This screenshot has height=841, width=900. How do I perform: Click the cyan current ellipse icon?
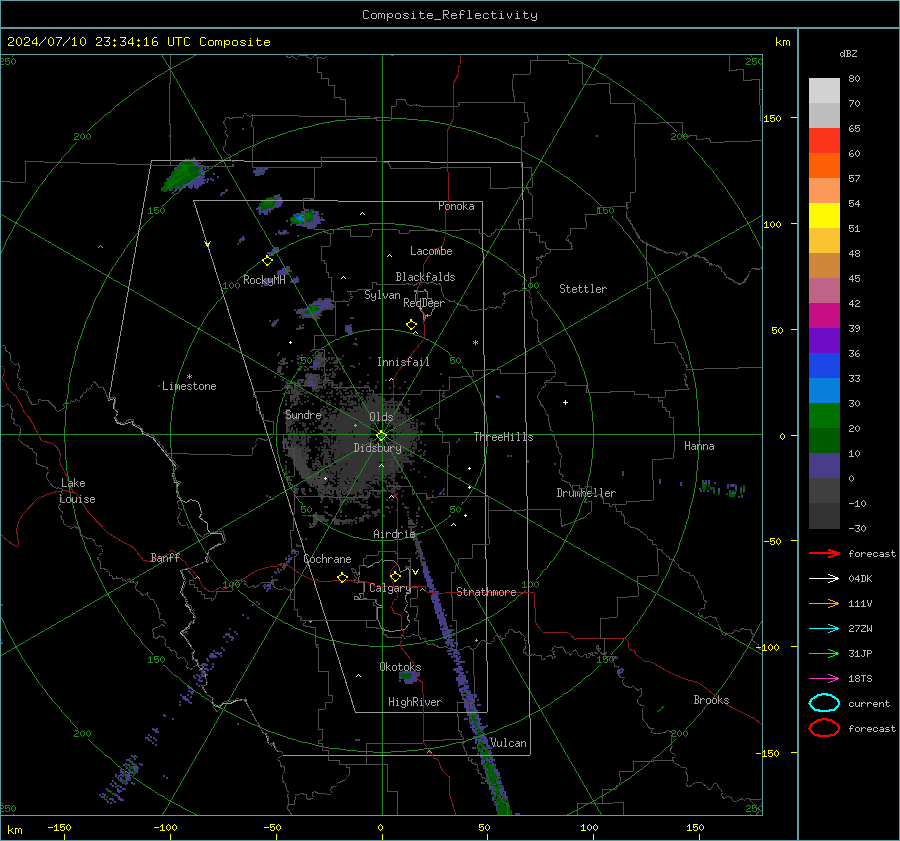[x=824, y=703]
